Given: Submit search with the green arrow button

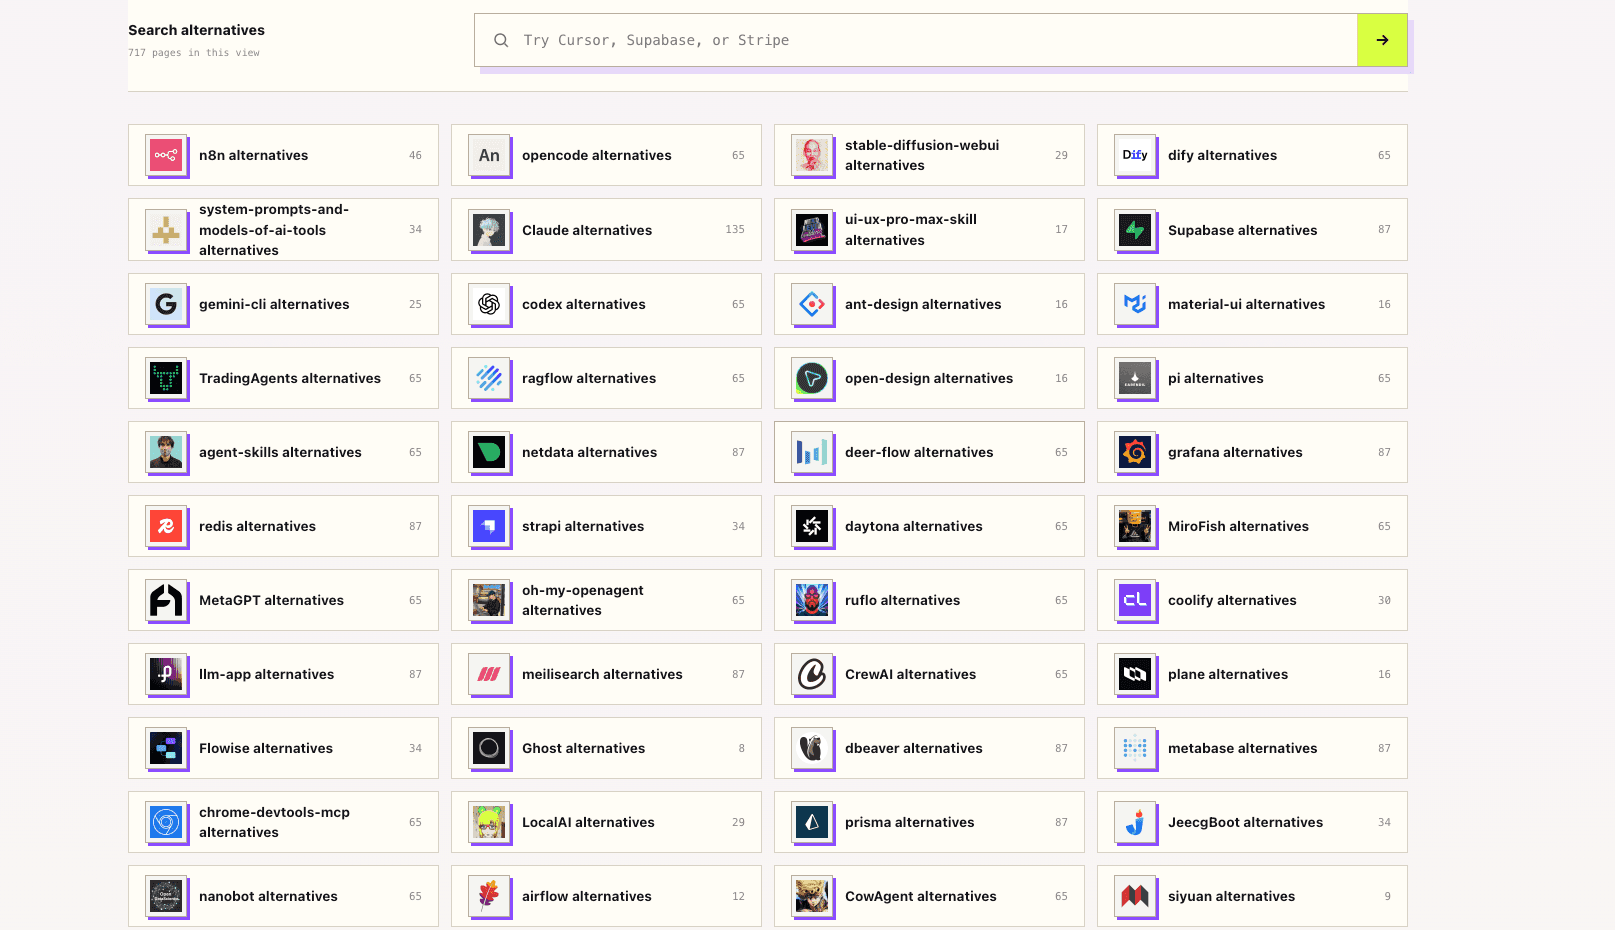Looking at the screenshot, I should pos(1382,40).
